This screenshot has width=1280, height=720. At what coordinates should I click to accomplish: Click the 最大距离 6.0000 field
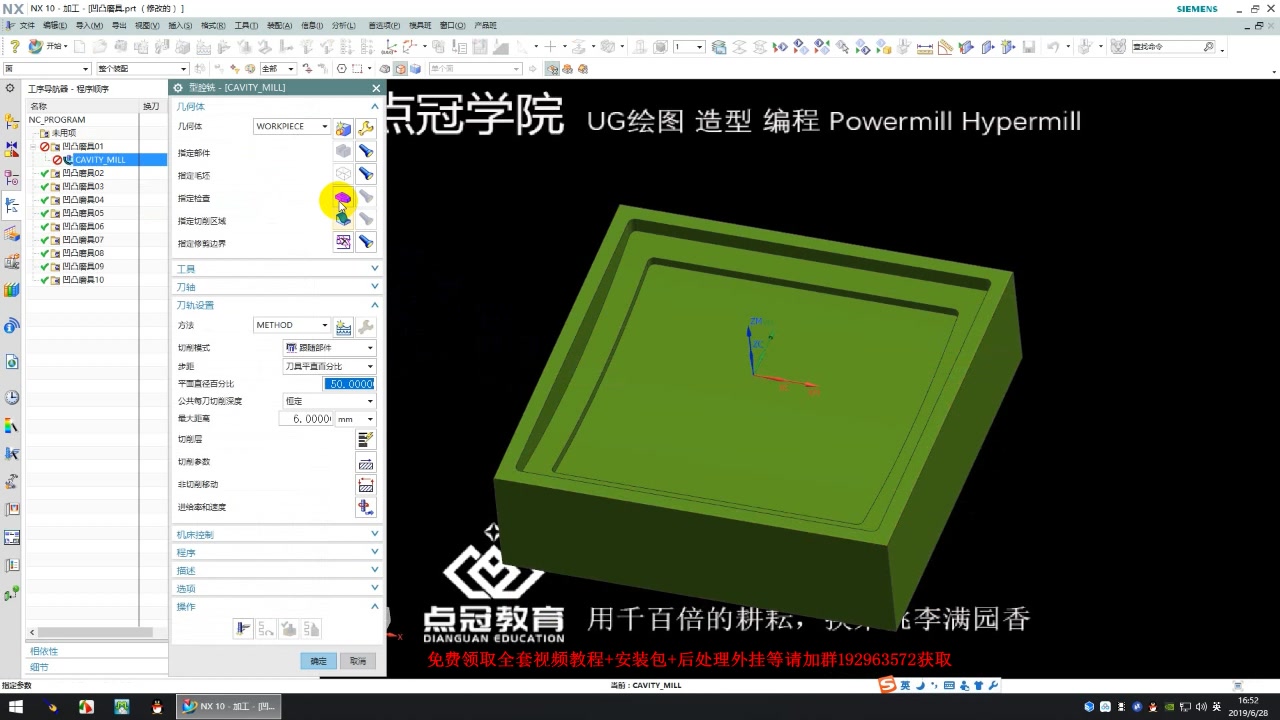click(x=306, y=419)
